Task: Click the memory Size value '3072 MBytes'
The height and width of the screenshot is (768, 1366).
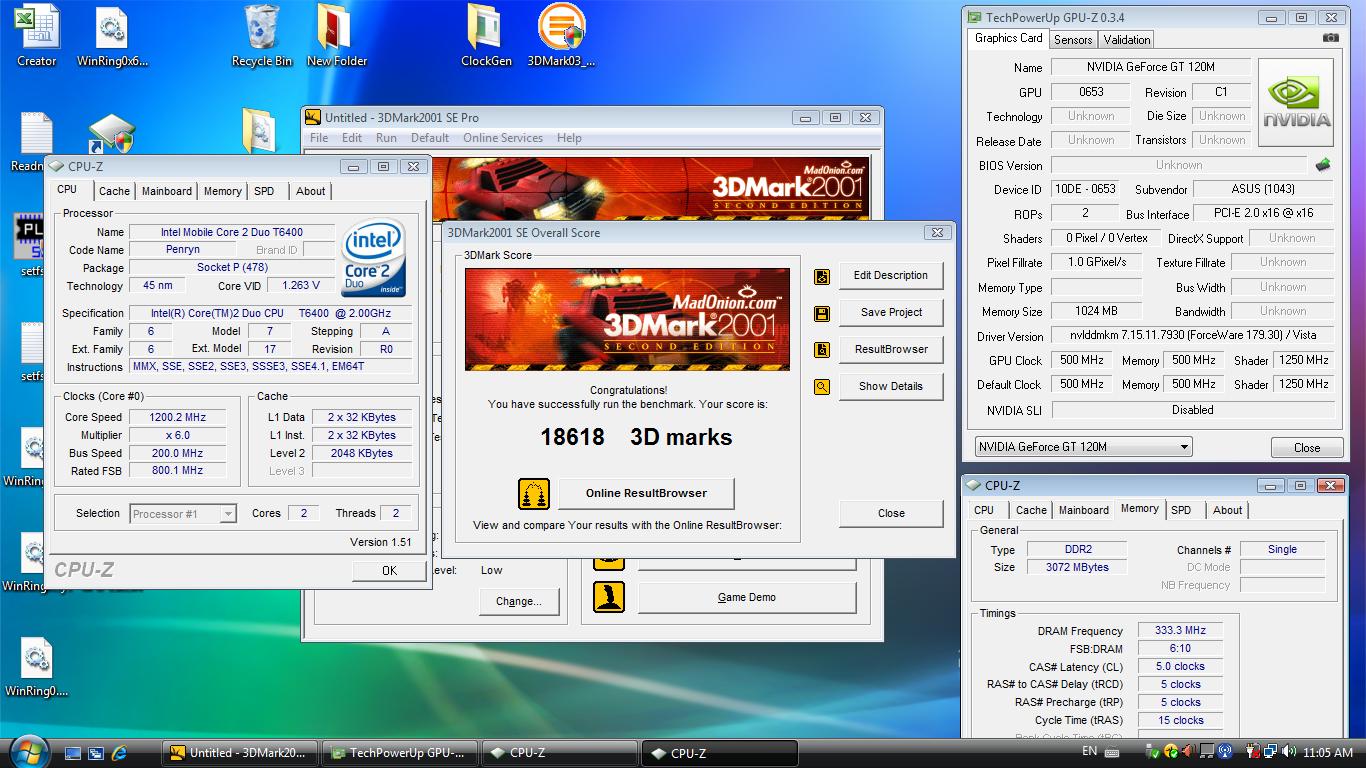Action: coord(1077,567)
